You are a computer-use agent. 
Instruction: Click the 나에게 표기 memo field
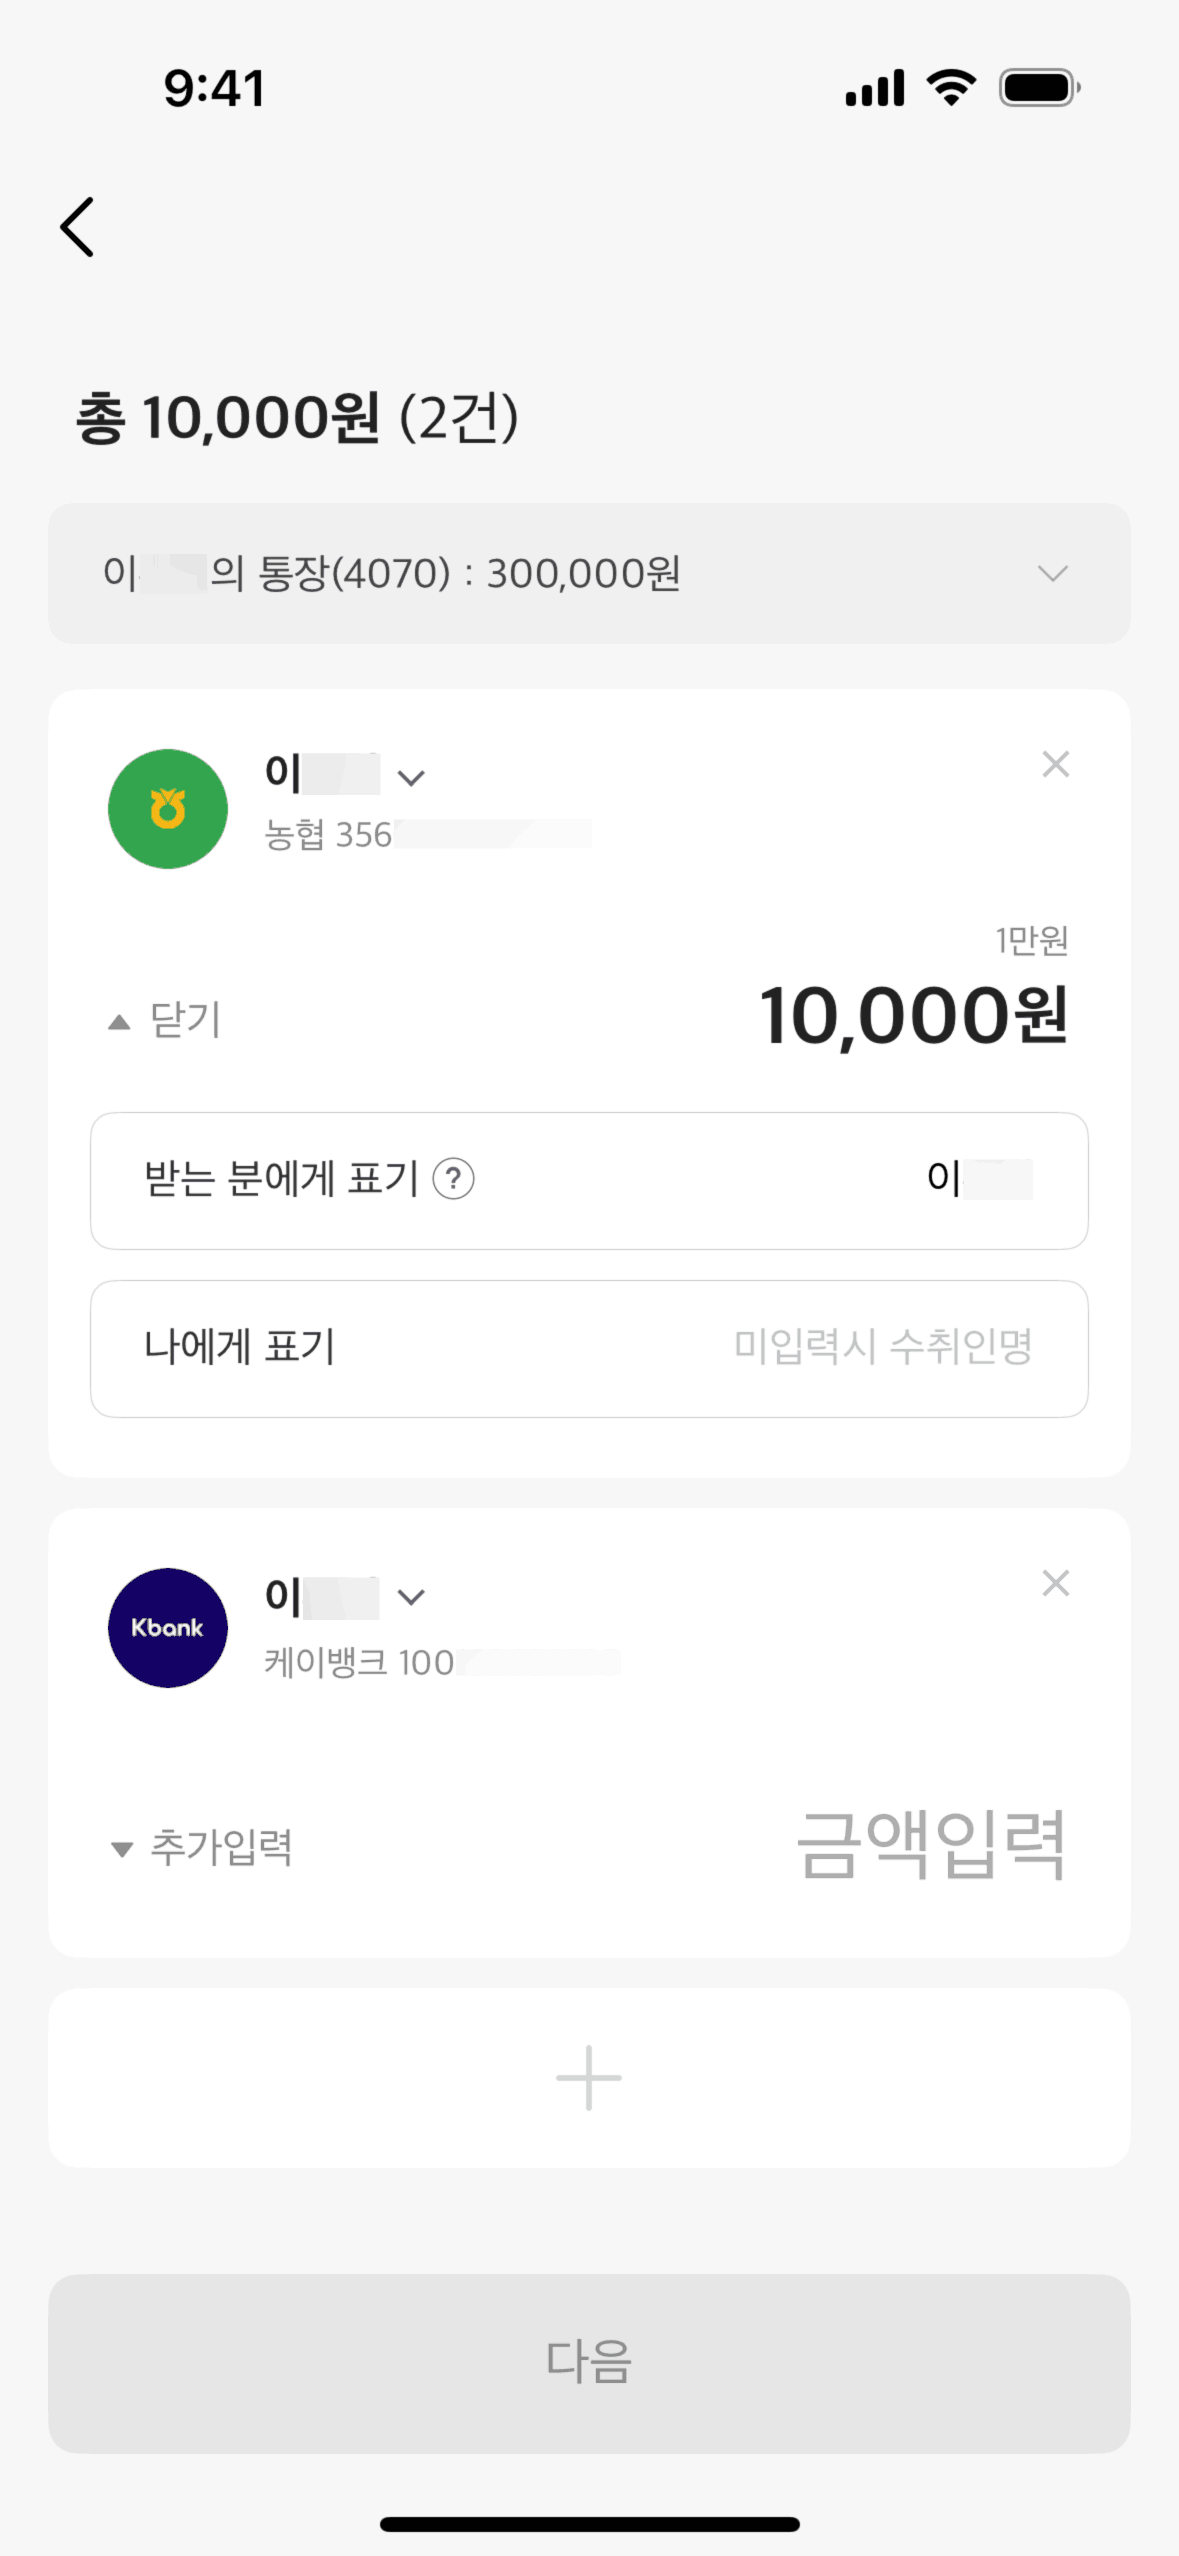pyautogui.click(x=589, y=1348)
